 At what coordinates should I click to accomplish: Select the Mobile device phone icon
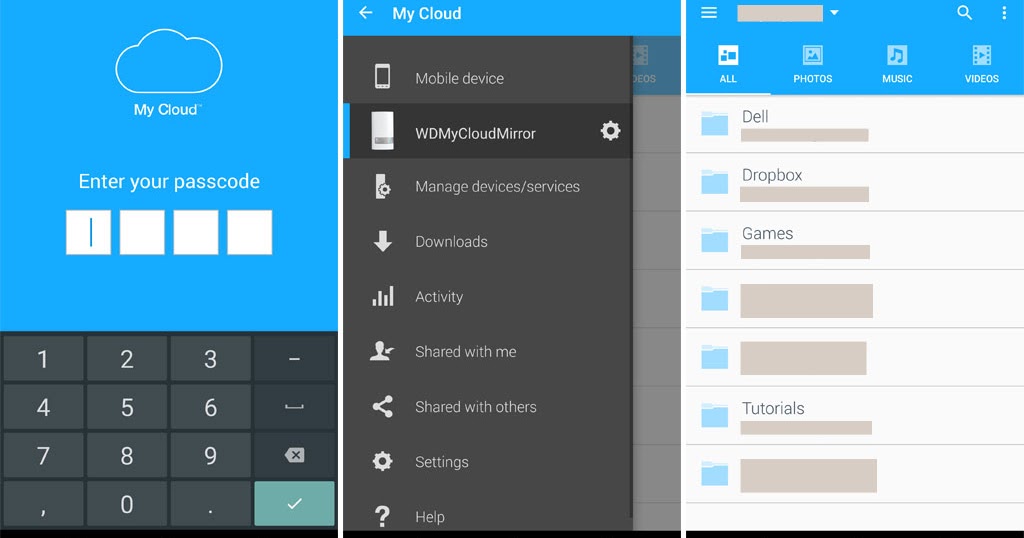point(383,76)
